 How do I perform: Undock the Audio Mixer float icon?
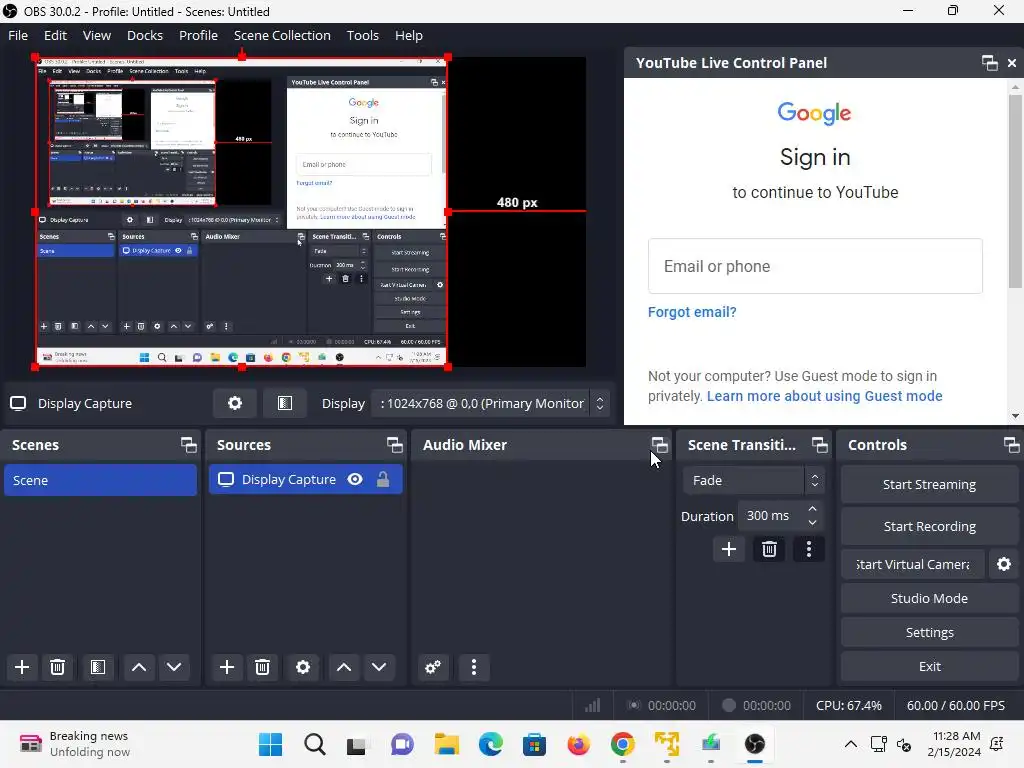click(660, 445)
